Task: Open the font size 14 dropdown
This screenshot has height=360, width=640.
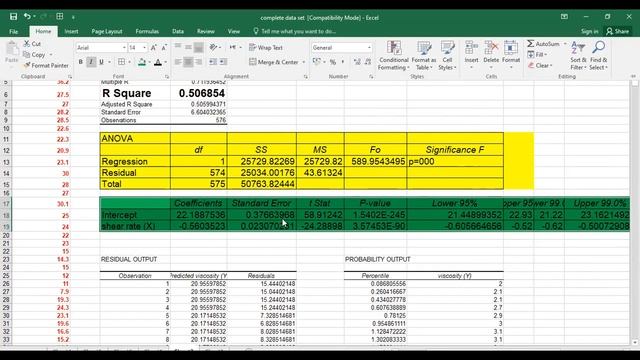Action: pos(144,48)
